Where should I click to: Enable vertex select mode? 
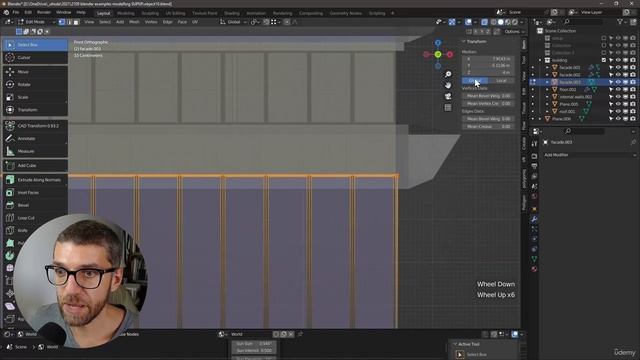tap(62, 22)
